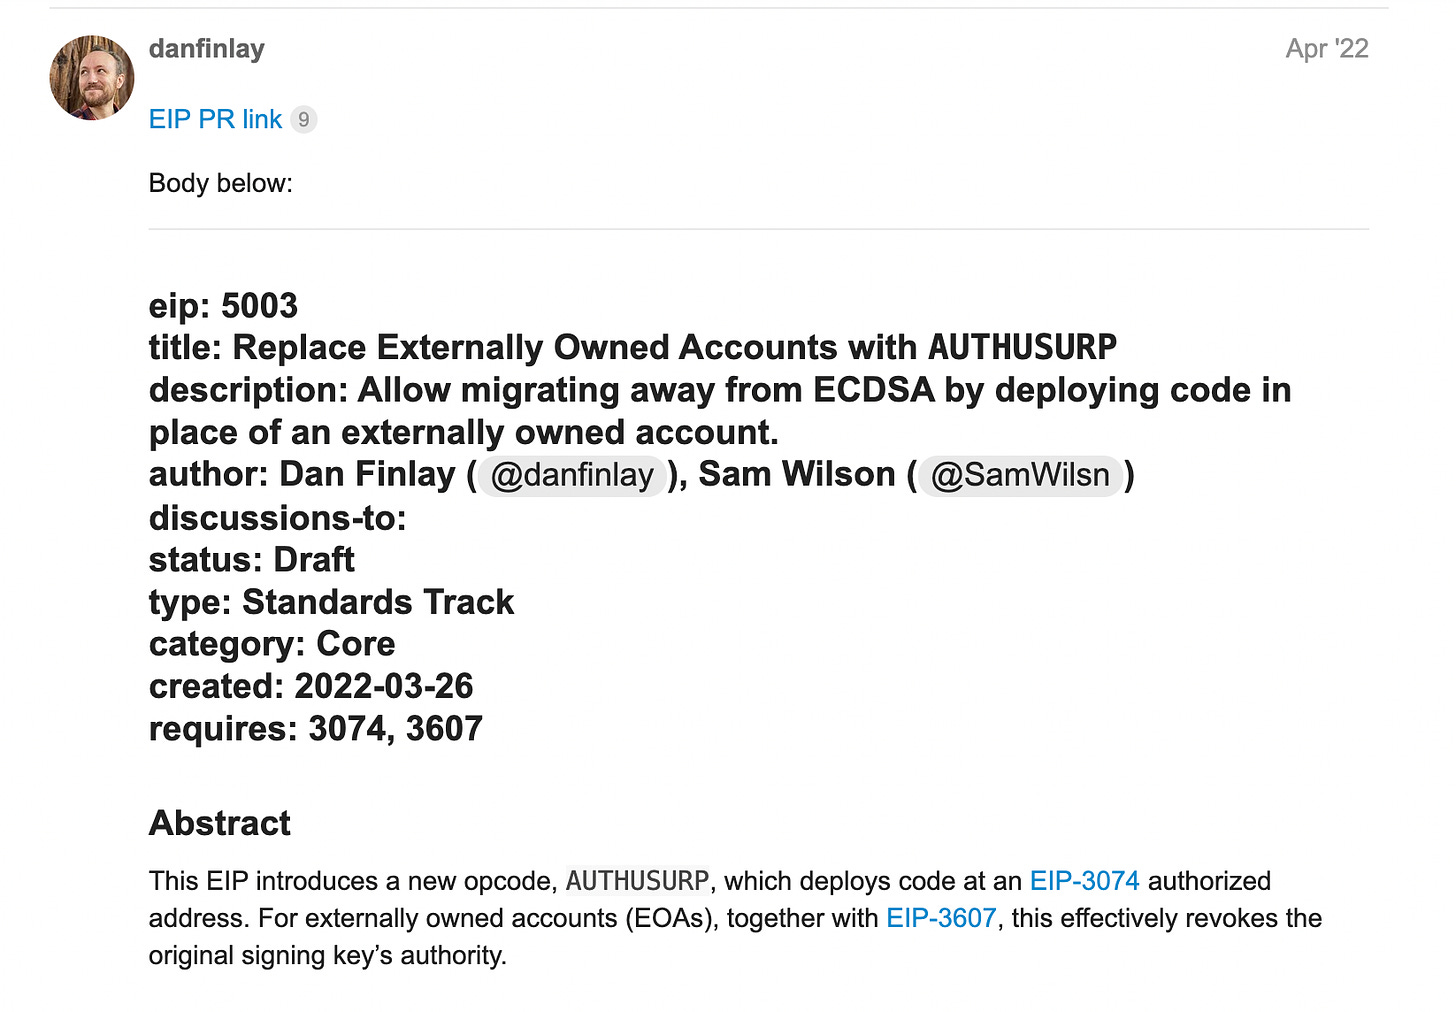Open the danfinlay username profile link
Image resolution: width=1456 pixels, height=1012 pixels.
tap(206, 49)
